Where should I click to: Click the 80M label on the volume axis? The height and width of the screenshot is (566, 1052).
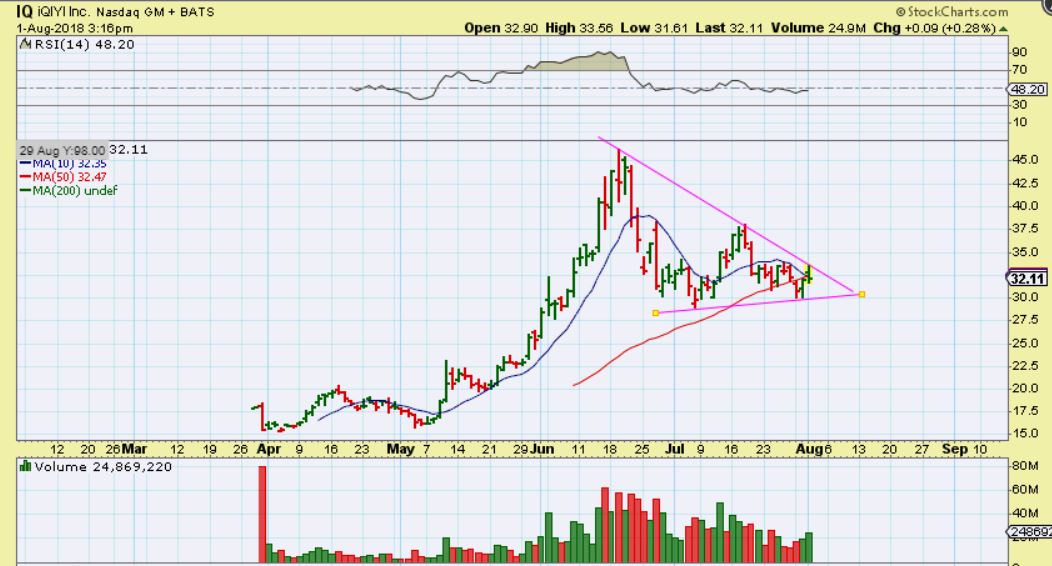[x=1024, y=465]
